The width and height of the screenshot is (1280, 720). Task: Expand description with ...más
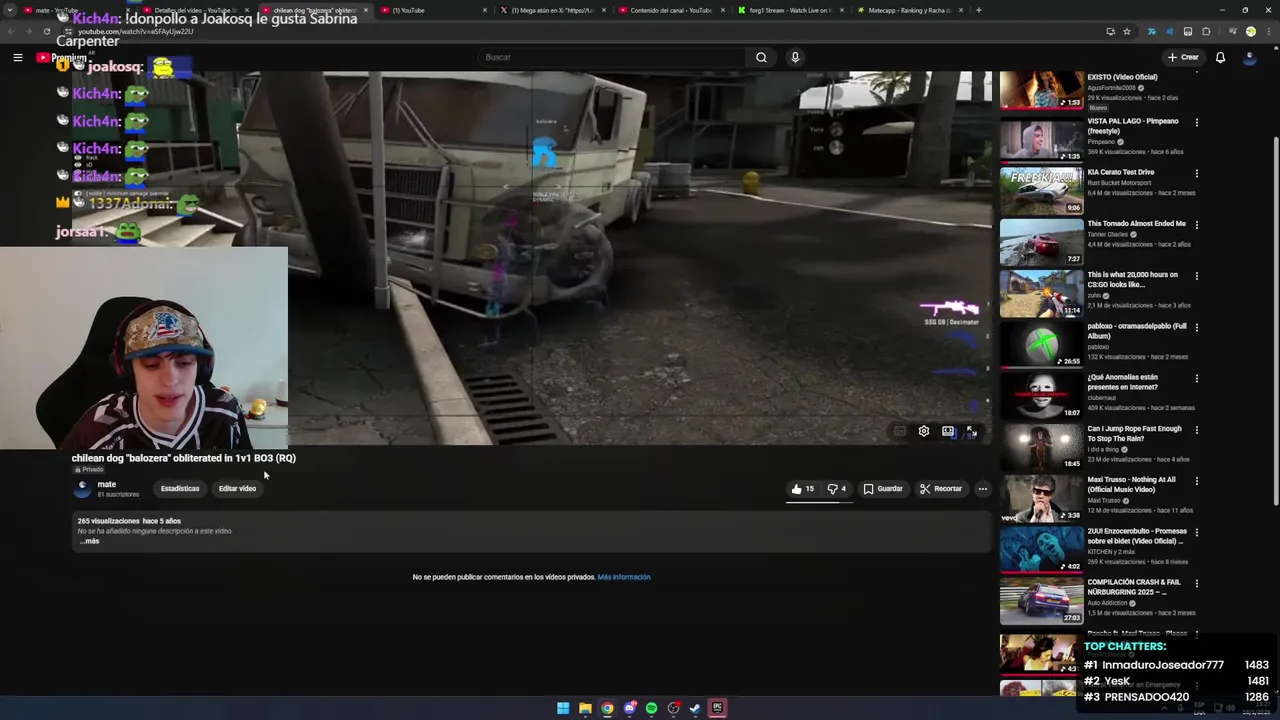pos(90,541)
